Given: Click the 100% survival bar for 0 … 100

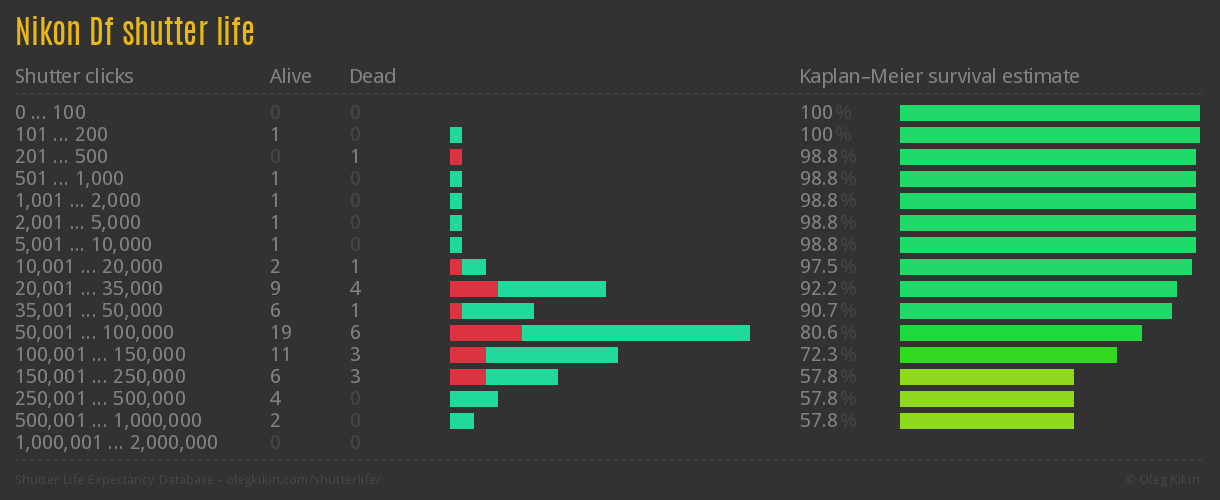Looking at the screenshot, I should [1049, 113].
